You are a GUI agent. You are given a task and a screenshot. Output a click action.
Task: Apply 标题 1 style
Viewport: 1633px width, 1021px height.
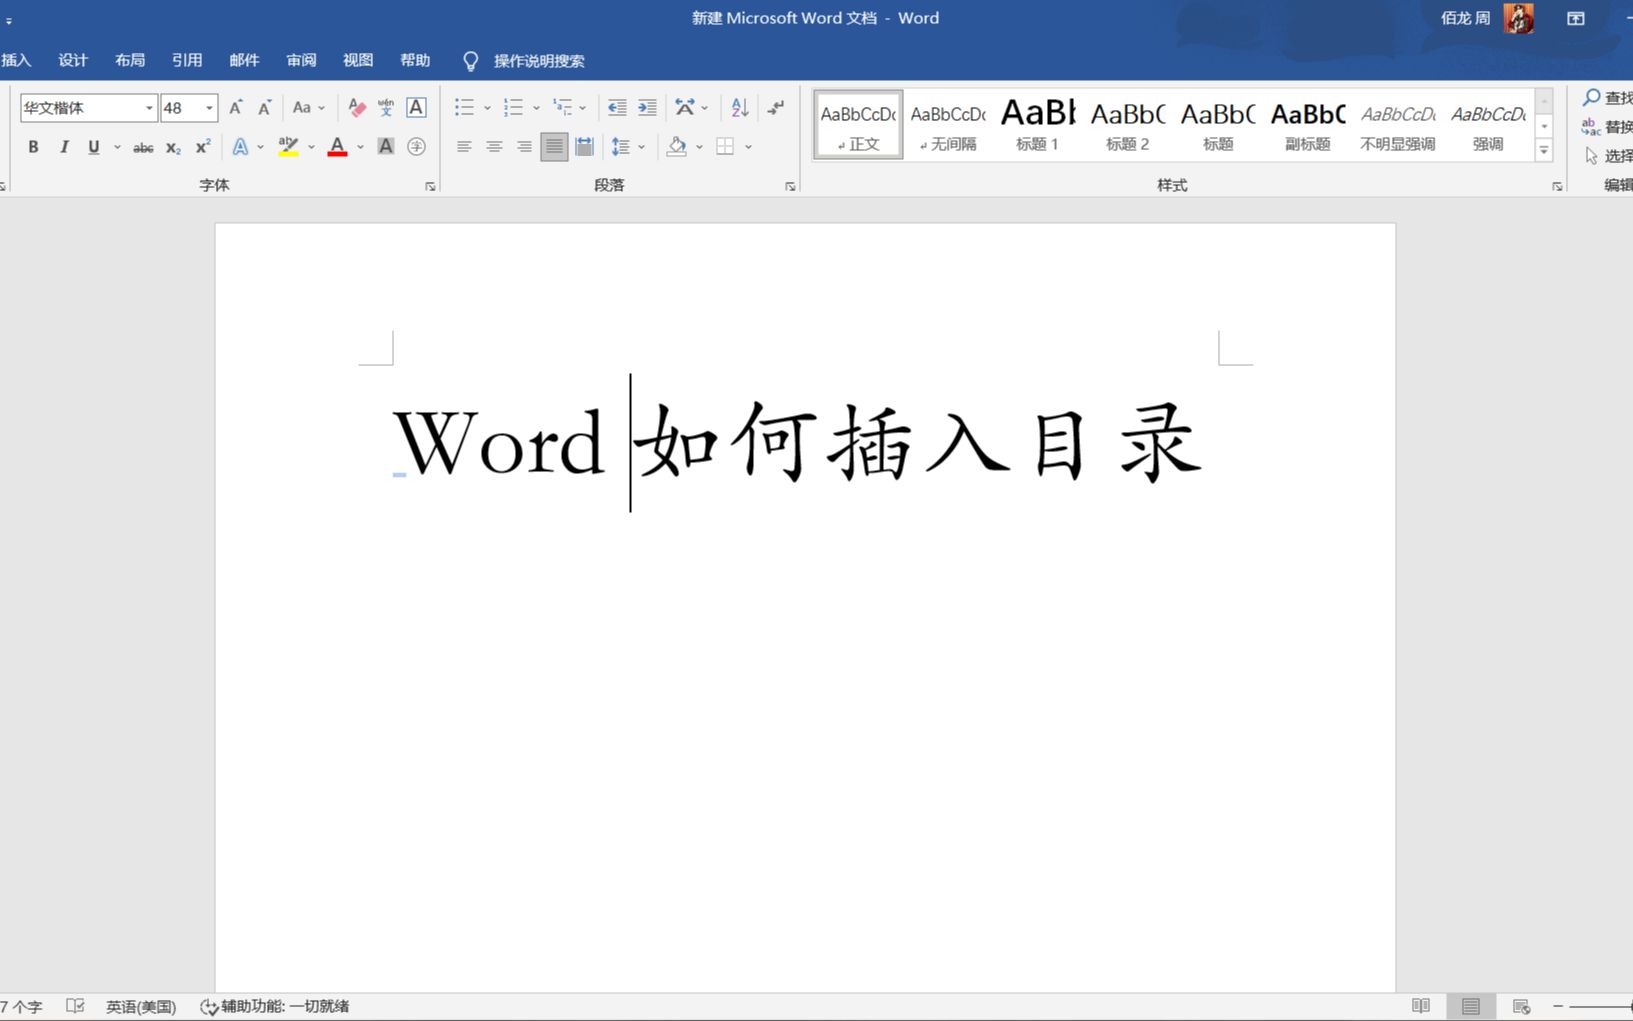click(x=1038, y=125)
